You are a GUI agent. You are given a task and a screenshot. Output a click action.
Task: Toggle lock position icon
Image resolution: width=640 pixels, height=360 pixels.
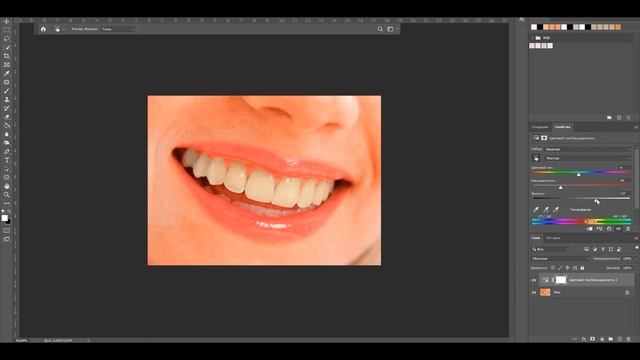tap(567, 268)
